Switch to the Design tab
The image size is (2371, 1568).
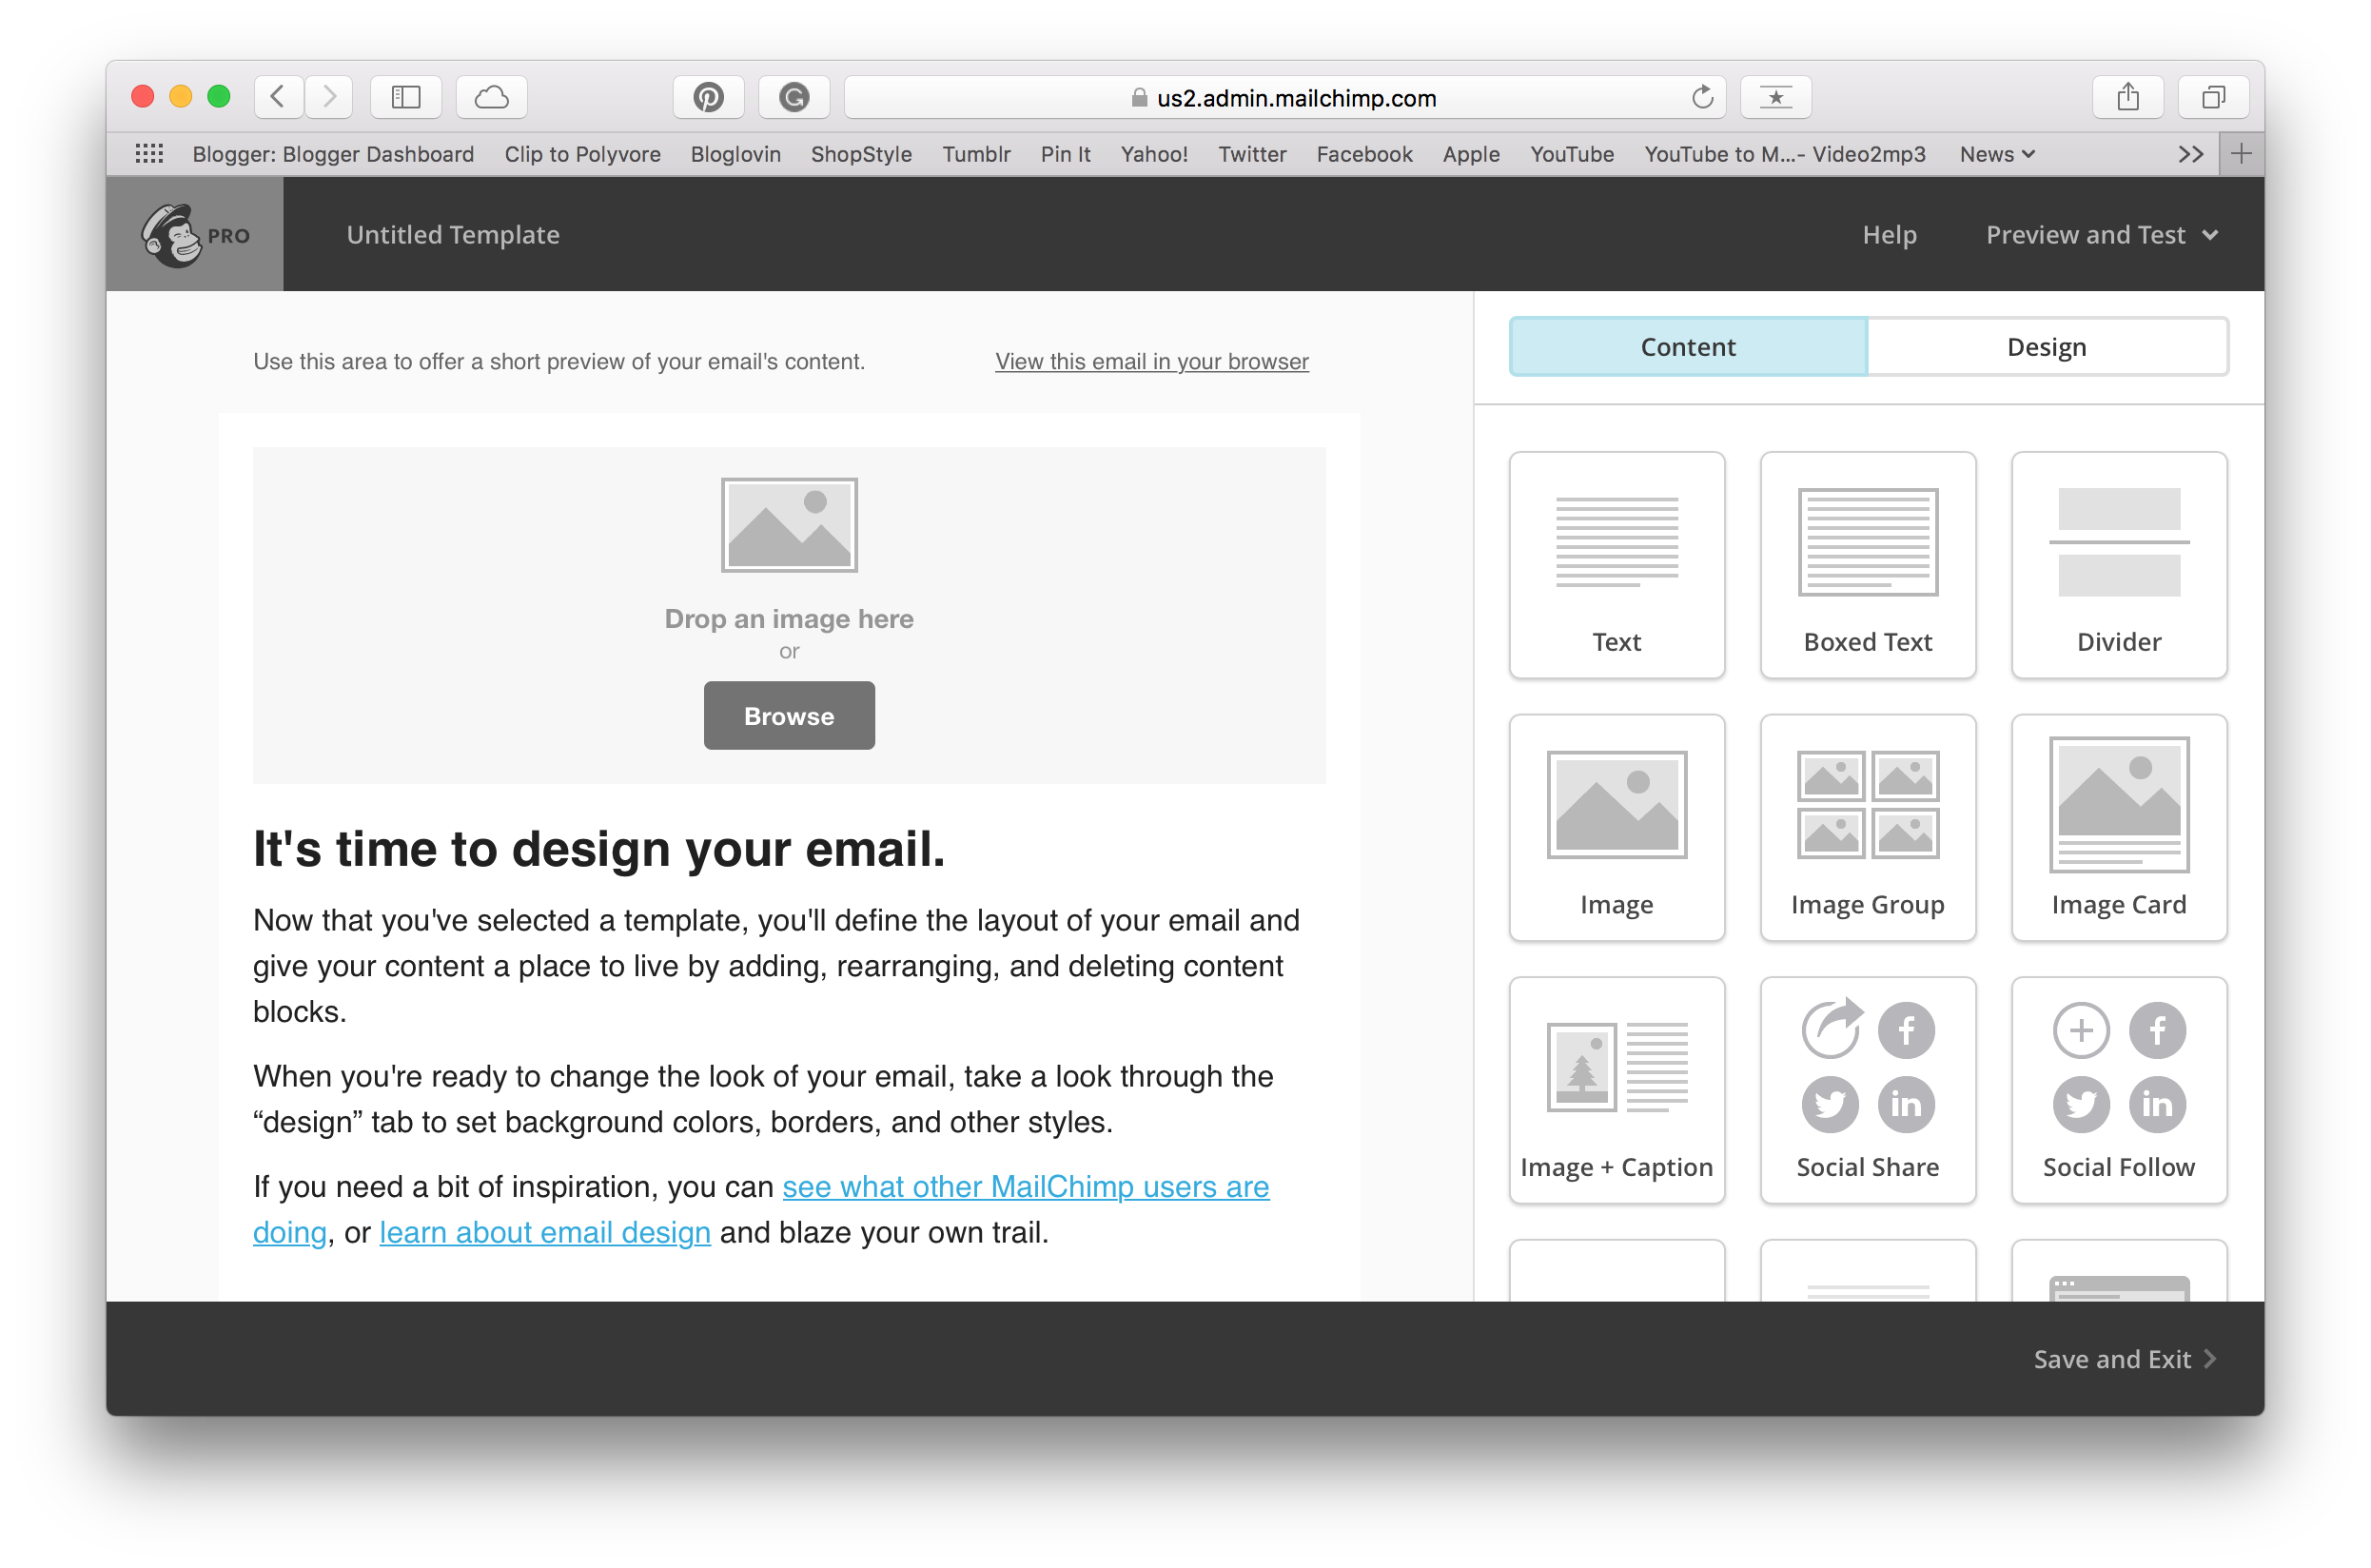[2048, 344]
